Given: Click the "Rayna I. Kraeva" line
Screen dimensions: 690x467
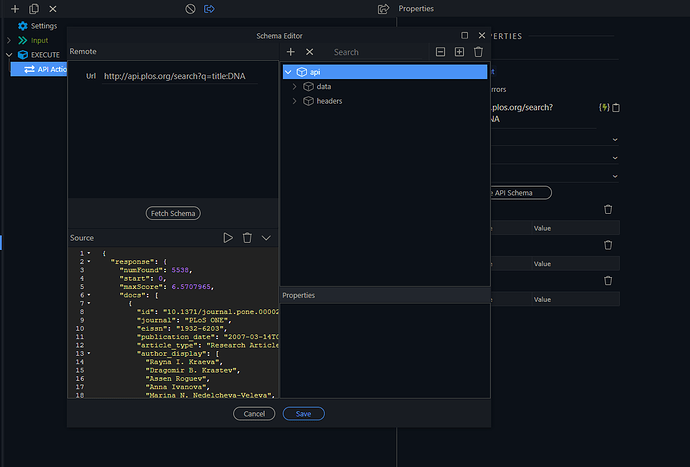Looking at the screenshot, I should (x=183, y=362).
